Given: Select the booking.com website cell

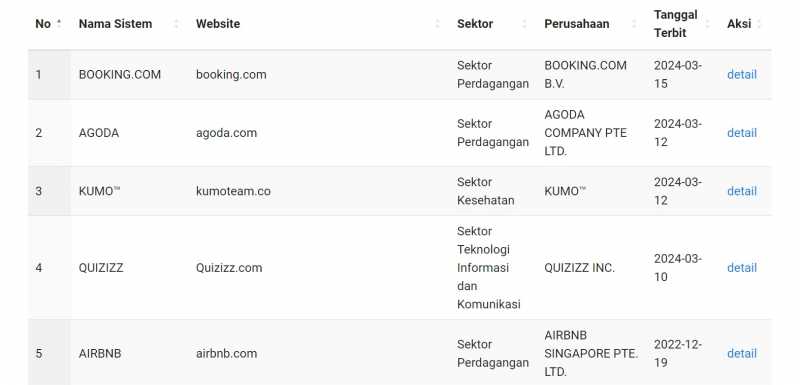Looking at the screenshot, I should click(231, 74).
